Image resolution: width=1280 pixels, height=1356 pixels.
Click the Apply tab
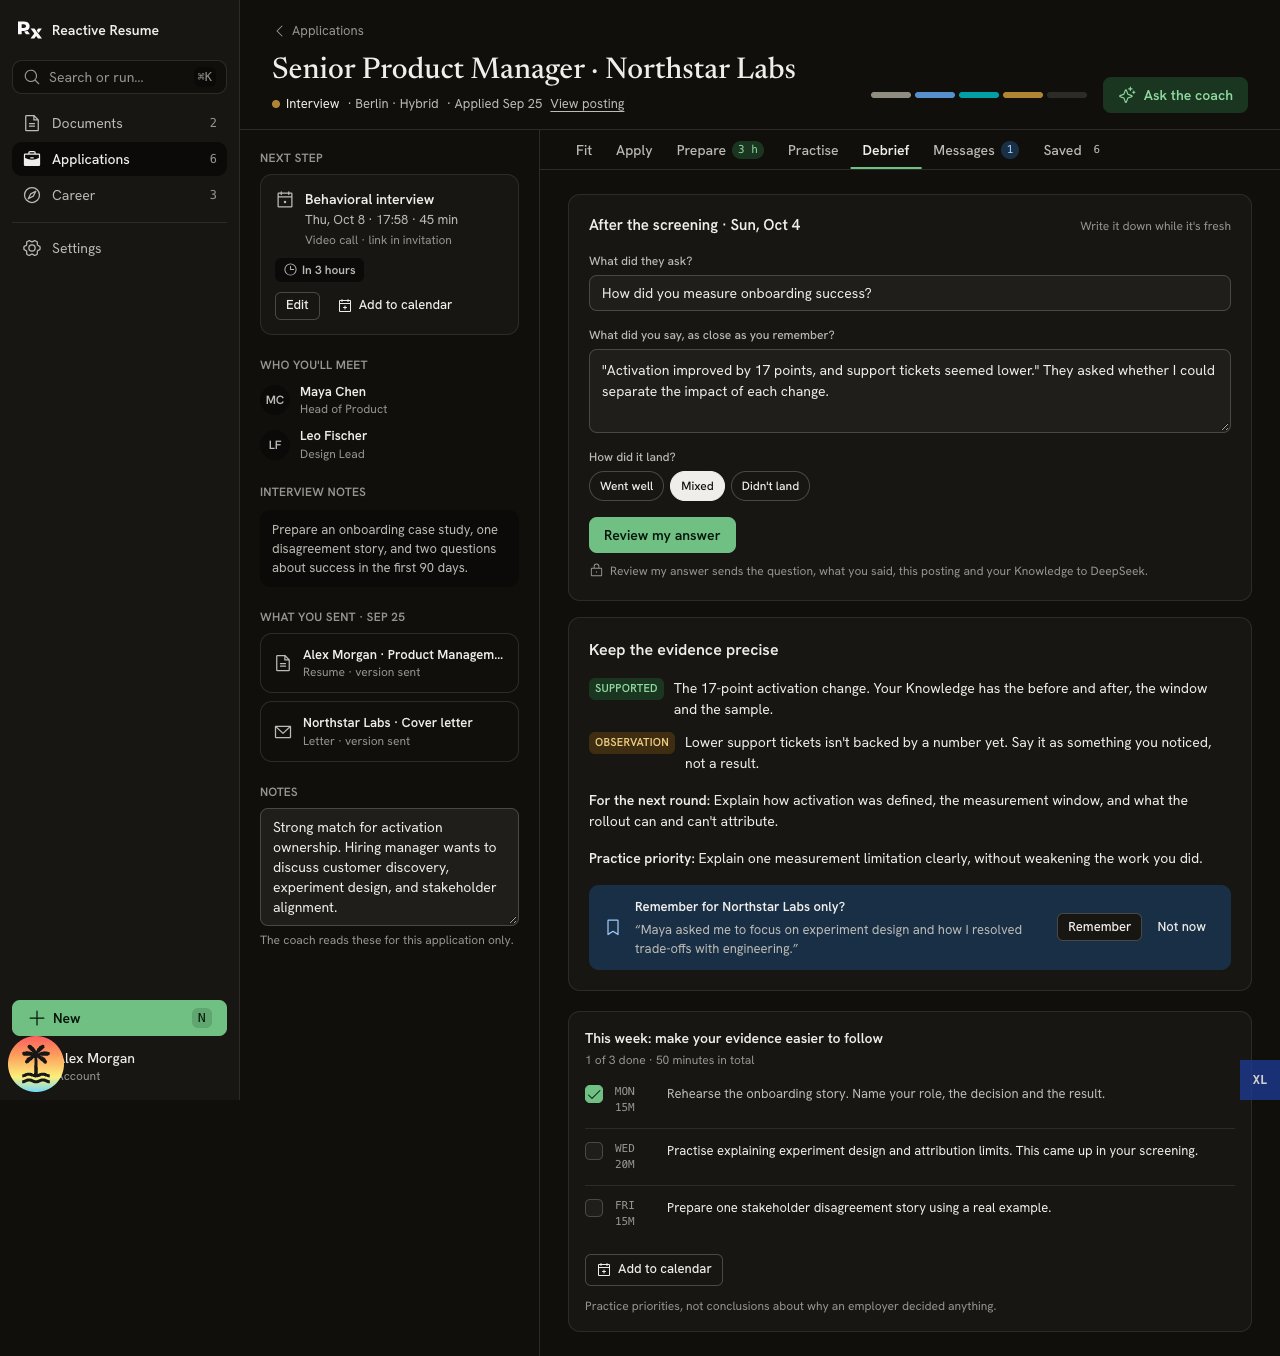634,150
